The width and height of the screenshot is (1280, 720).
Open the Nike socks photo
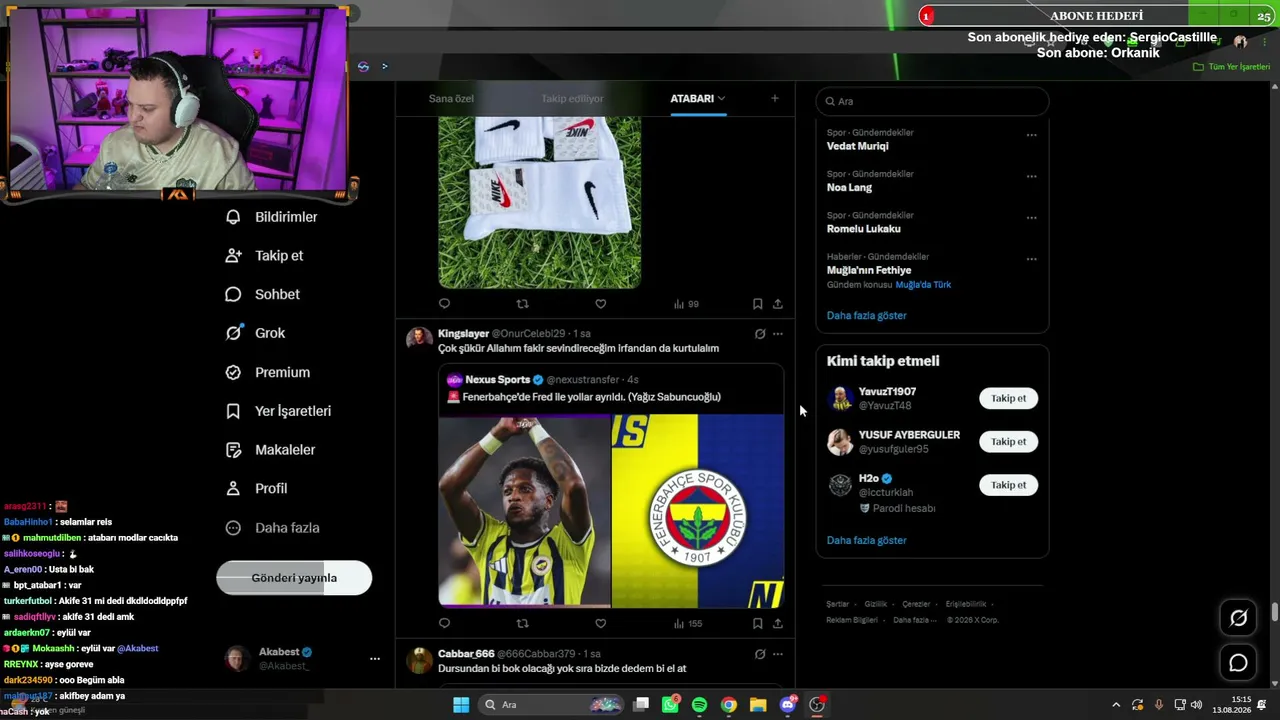(x=540, y=203)
